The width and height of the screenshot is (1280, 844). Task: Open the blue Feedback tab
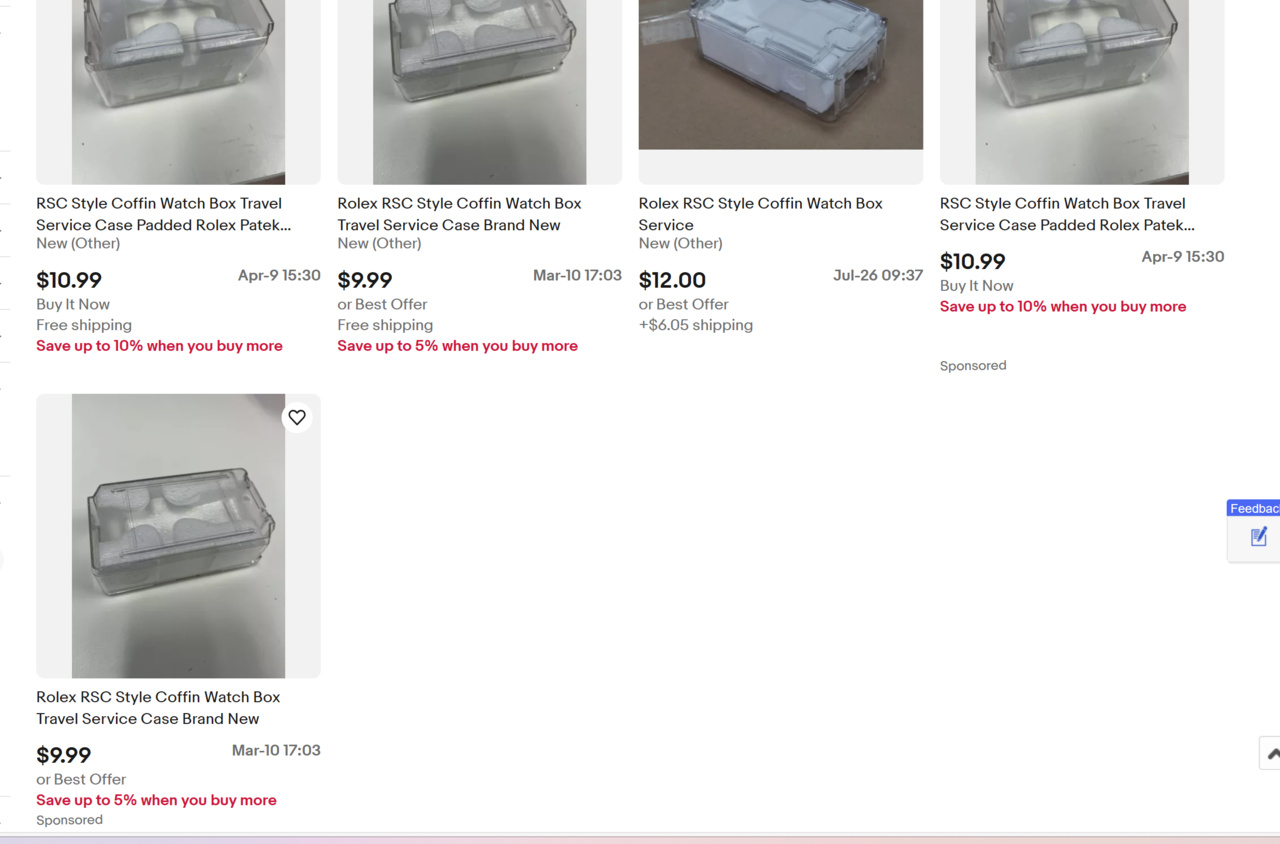(1254, 508)
